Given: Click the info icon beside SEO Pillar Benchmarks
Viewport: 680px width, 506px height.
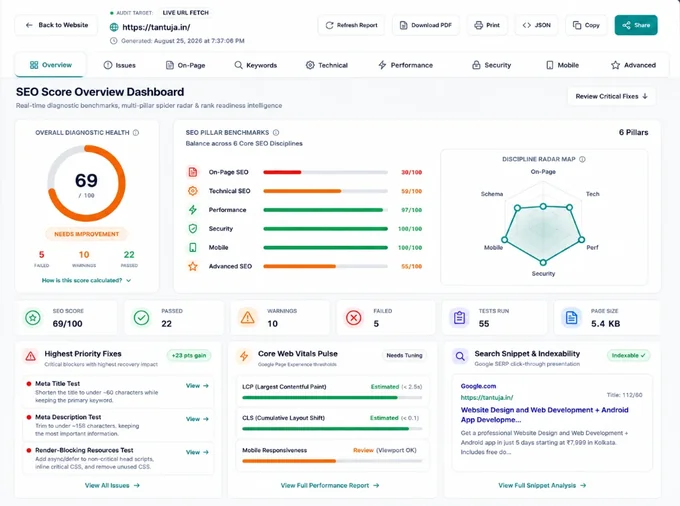Looking at the screenshot, I should tap(276, 133).
